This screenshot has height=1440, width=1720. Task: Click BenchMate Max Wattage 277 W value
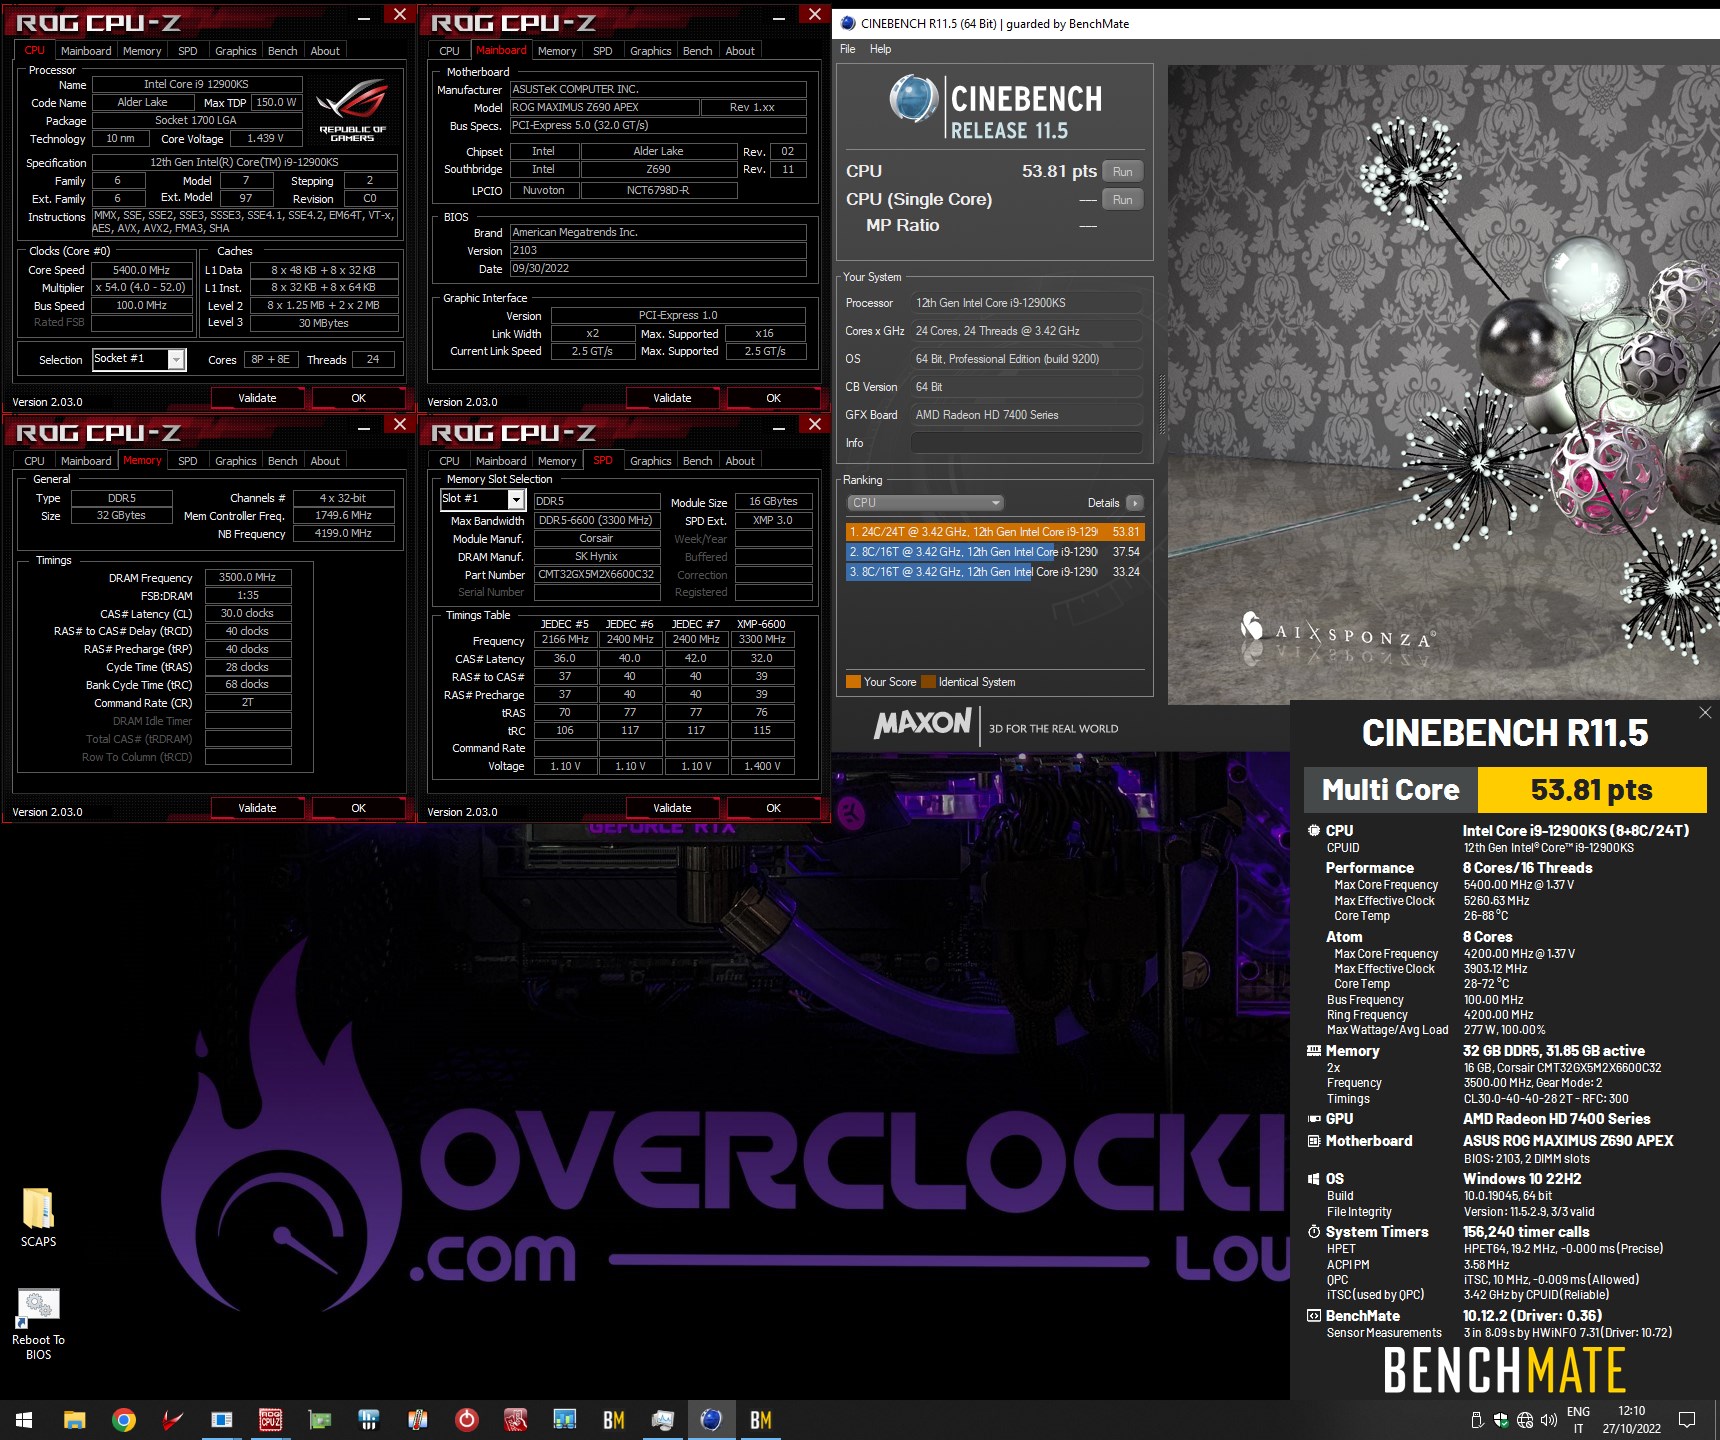tap(1504, 1030)
